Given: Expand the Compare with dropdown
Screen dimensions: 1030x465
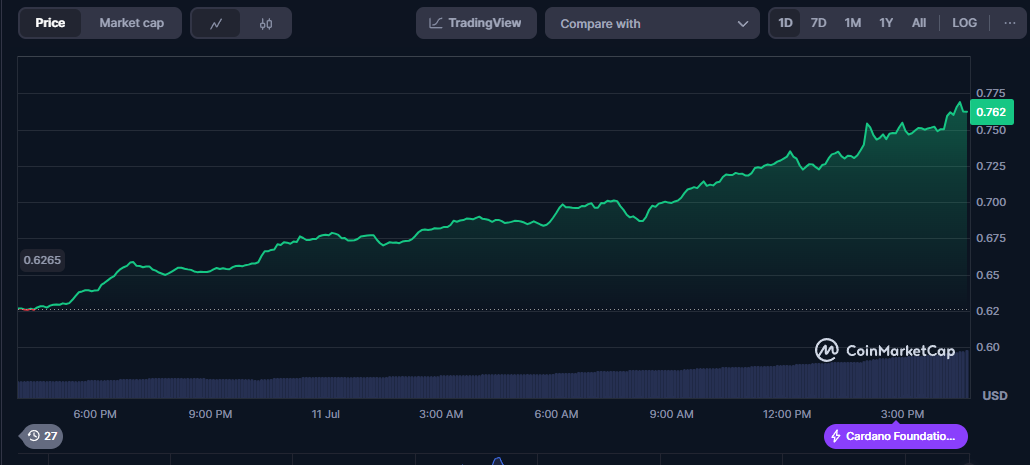Looking at the screenshot, I should (651, 23).
